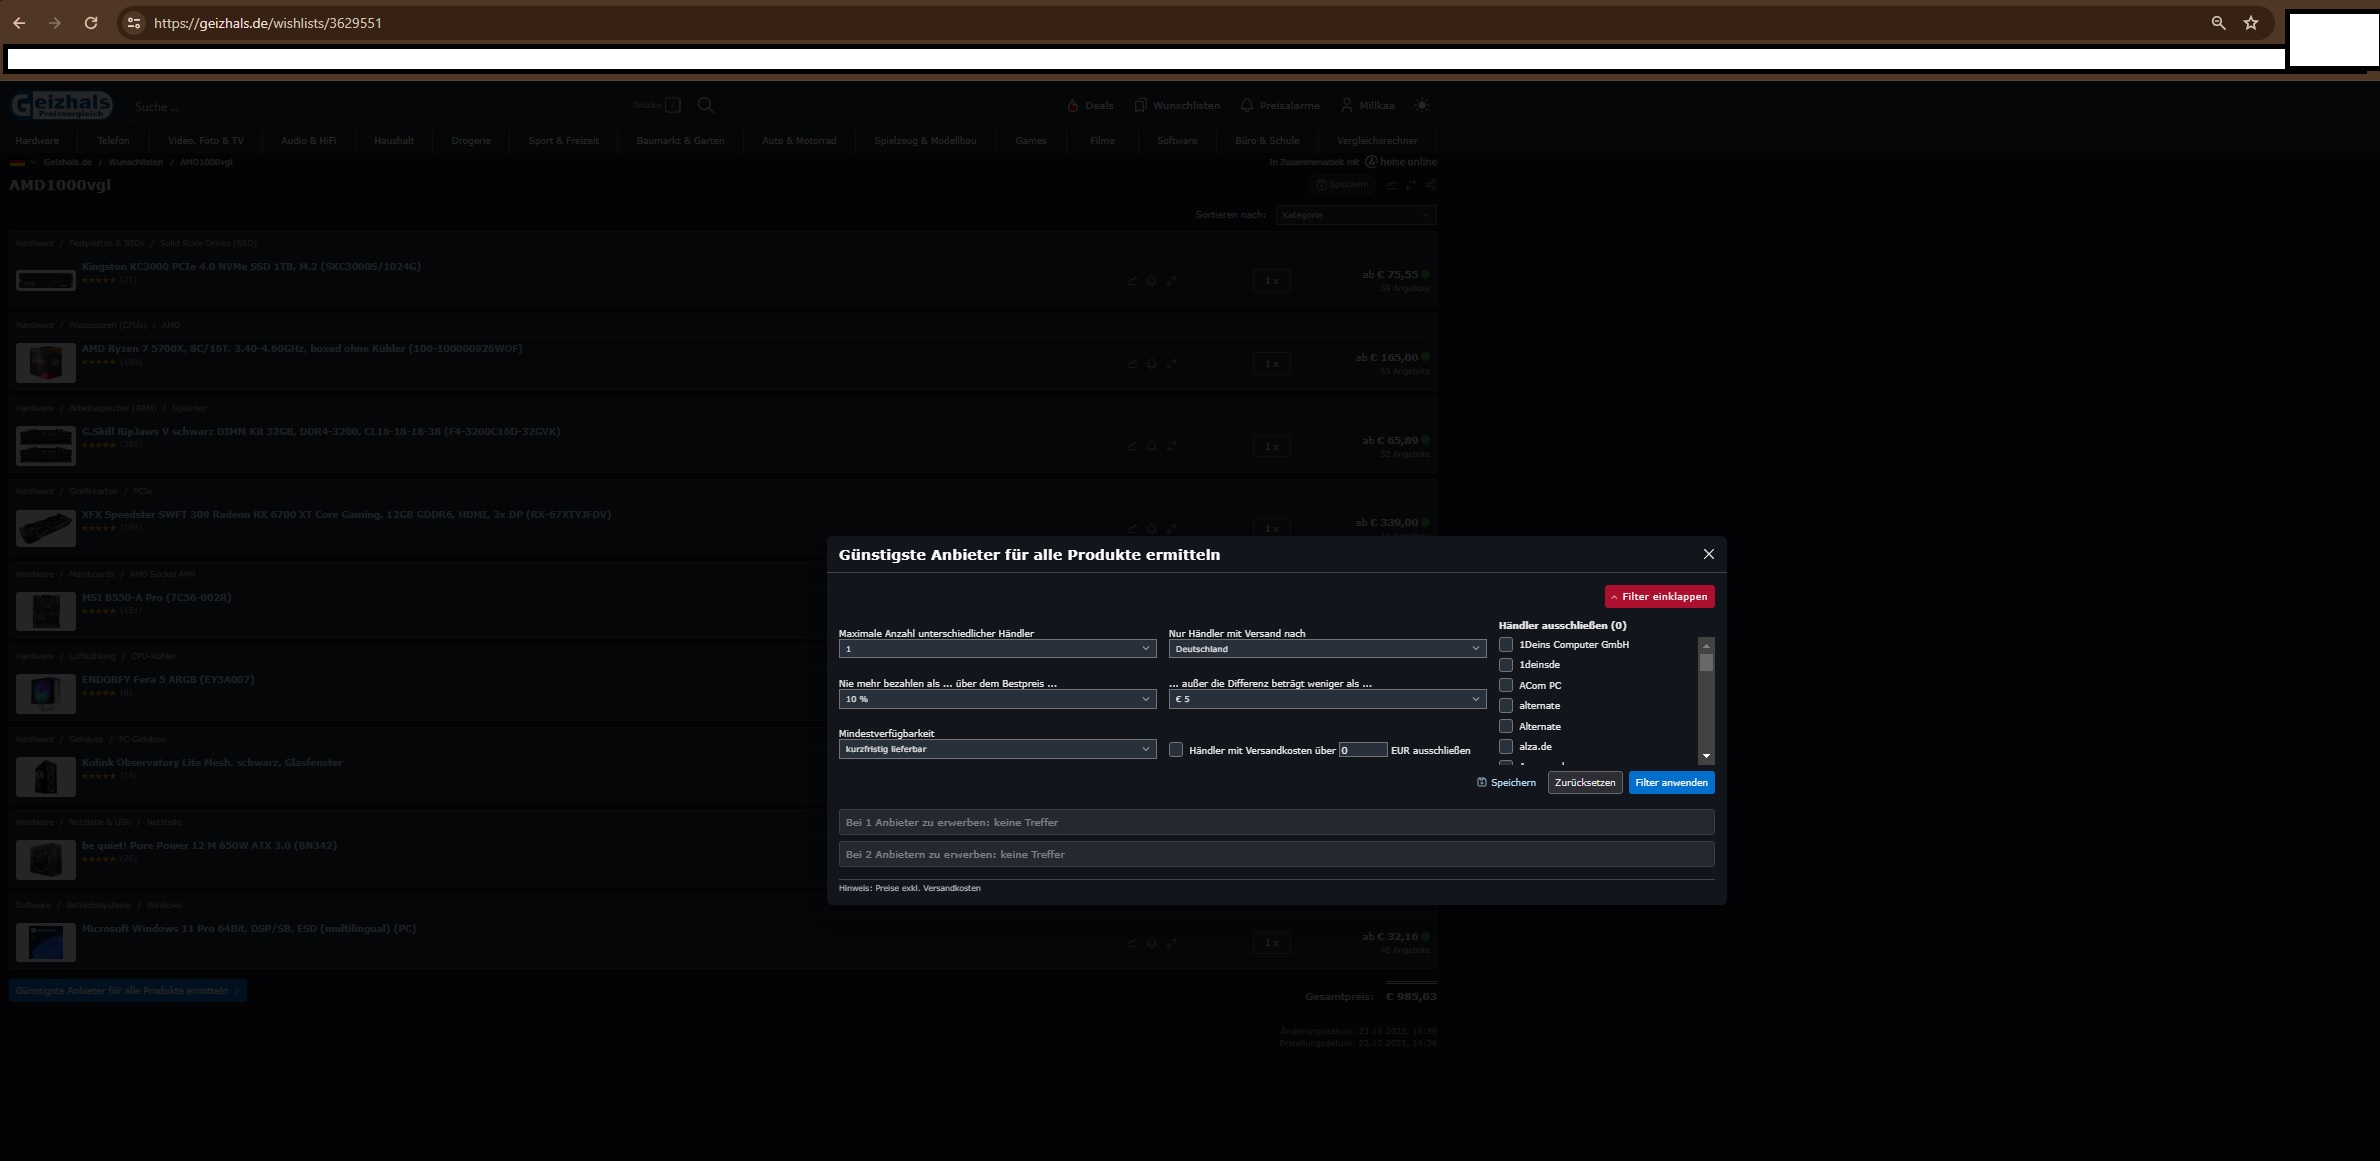Check the 1Deins Computer GmbH checkbox
Viewport: 2380px width, 1161px height.
(1506, 644)
